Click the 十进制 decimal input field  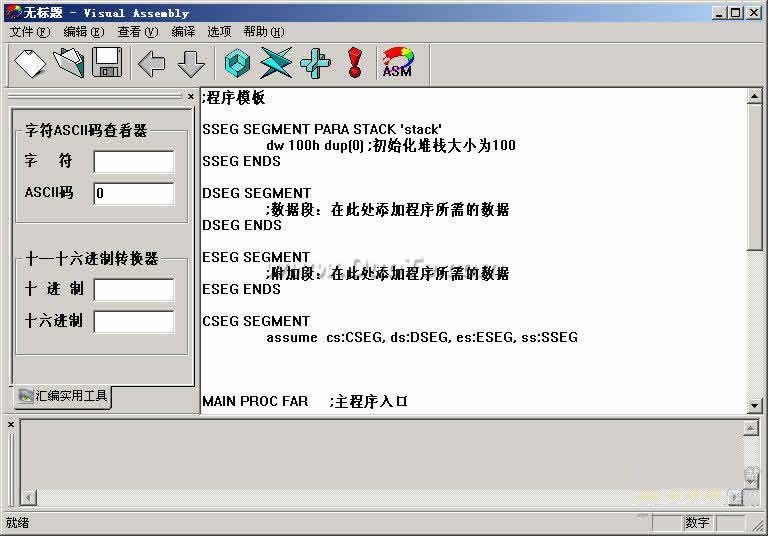coord(133,290)
